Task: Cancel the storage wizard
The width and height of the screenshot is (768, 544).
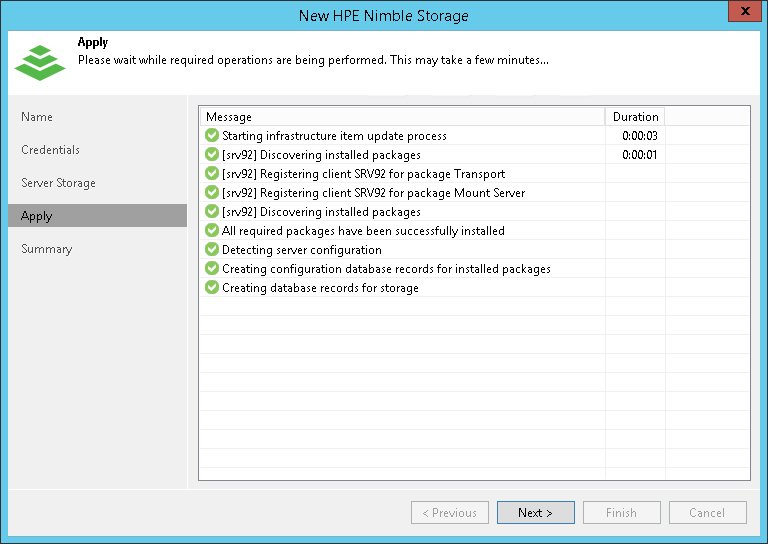Action: [x=707, y=513]
